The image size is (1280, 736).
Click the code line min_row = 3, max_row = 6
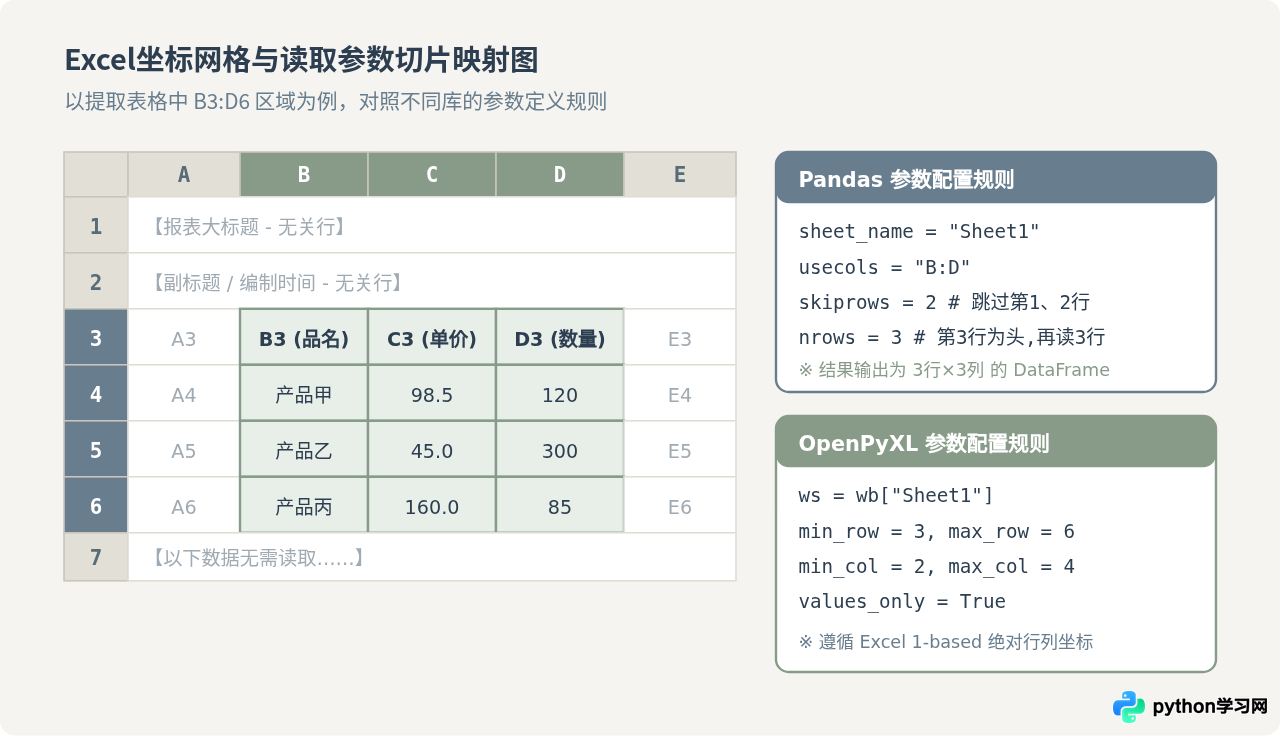[x=936, y=531]
